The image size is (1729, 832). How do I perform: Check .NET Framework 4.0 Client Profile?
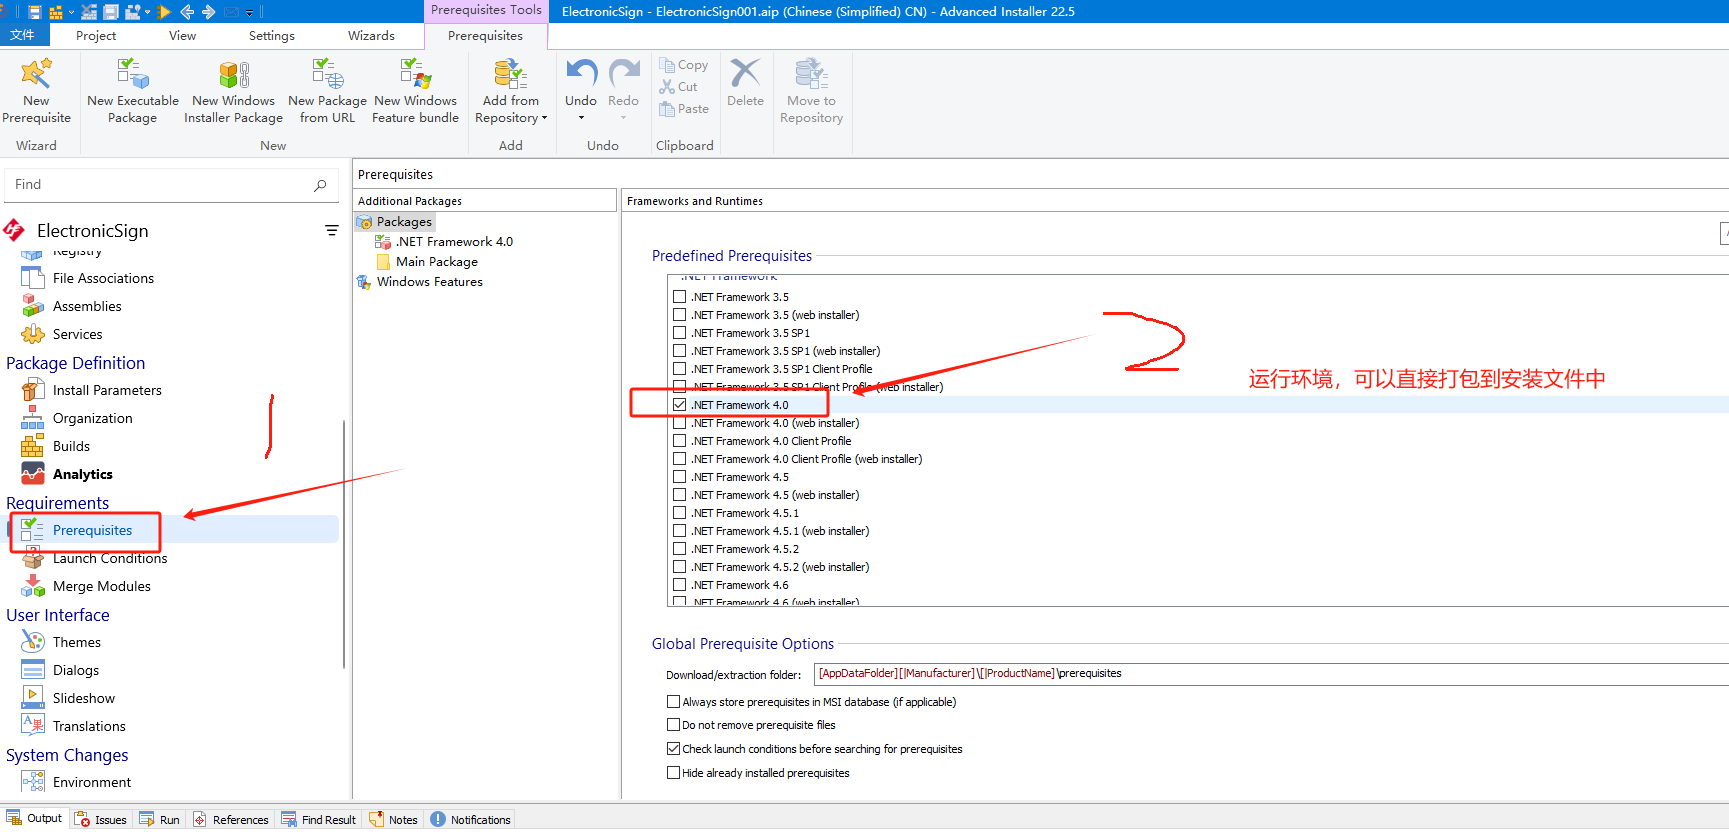(680, 441)
